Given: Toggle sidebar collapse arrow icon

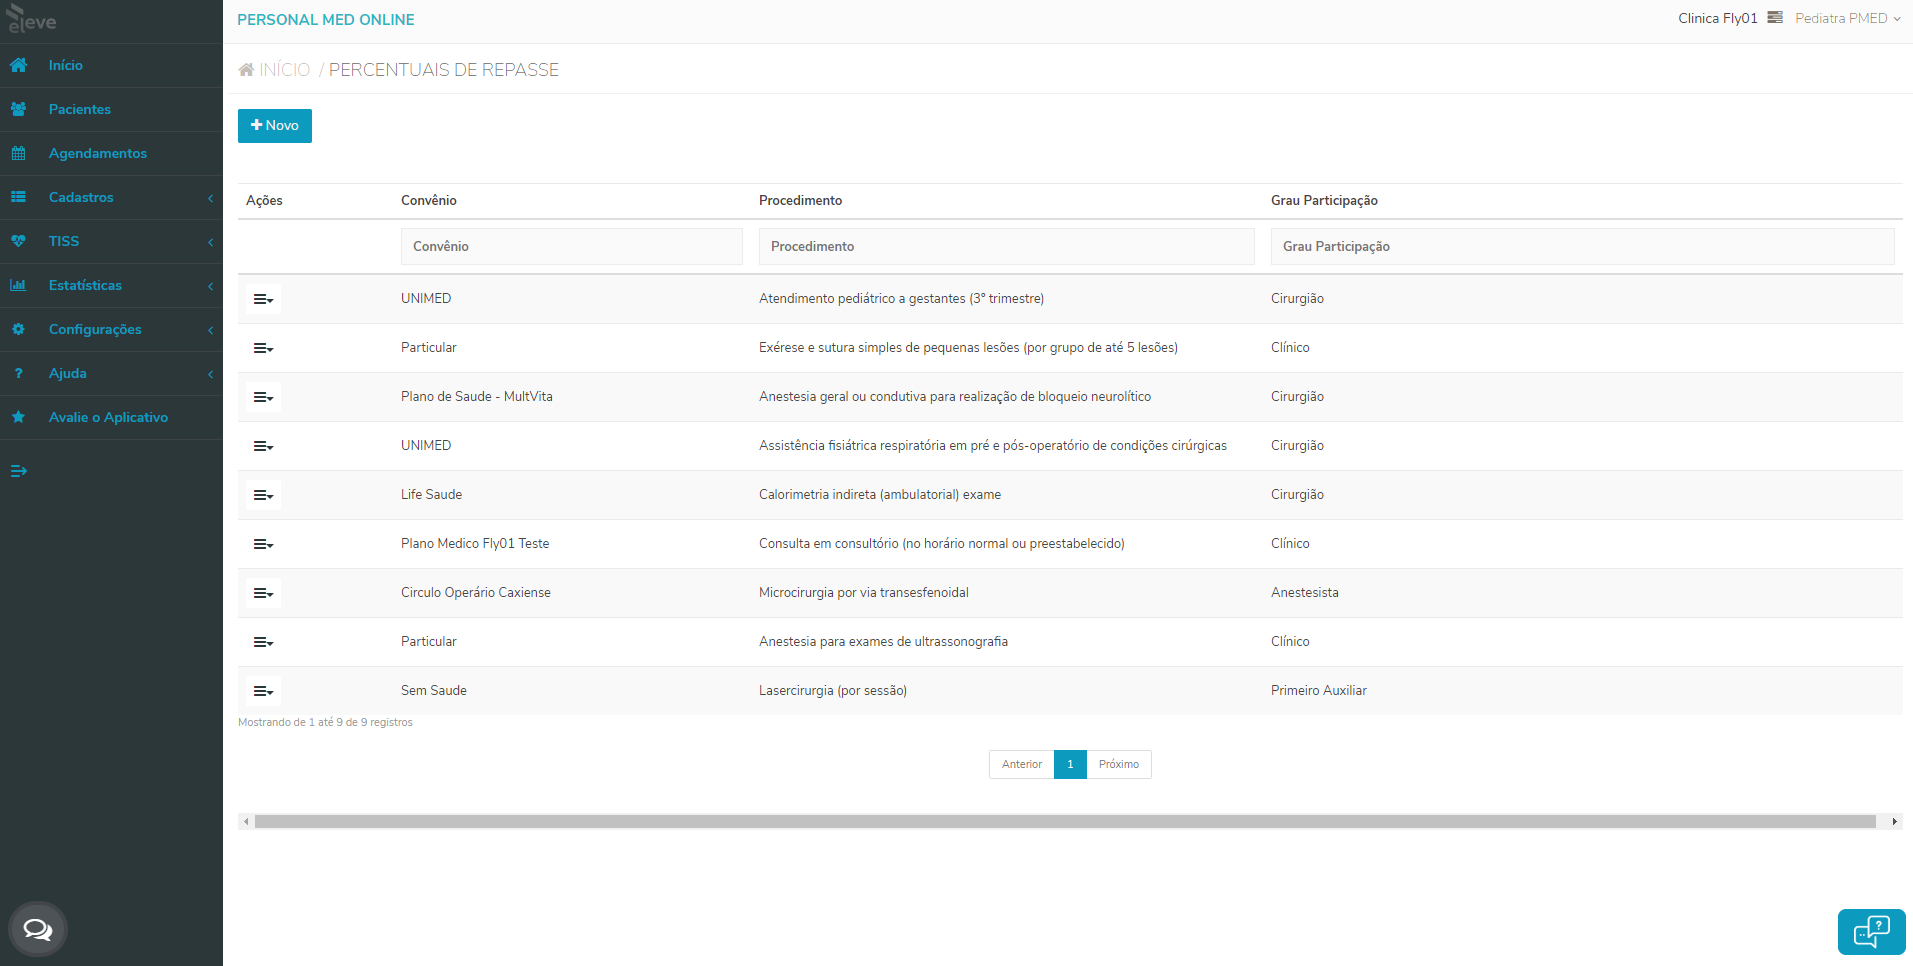Looking at the screenshot, I should pos(18,471).
